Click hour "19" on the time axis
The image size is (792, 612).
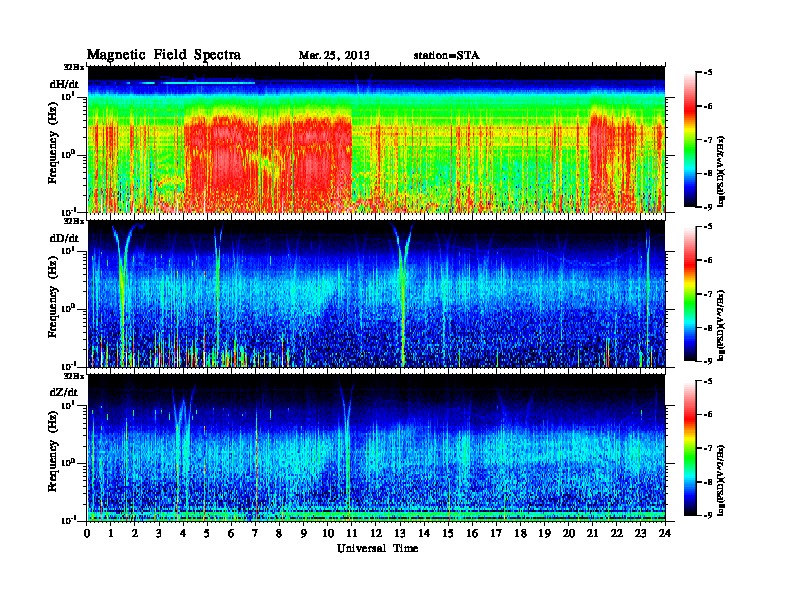[544, 533]
